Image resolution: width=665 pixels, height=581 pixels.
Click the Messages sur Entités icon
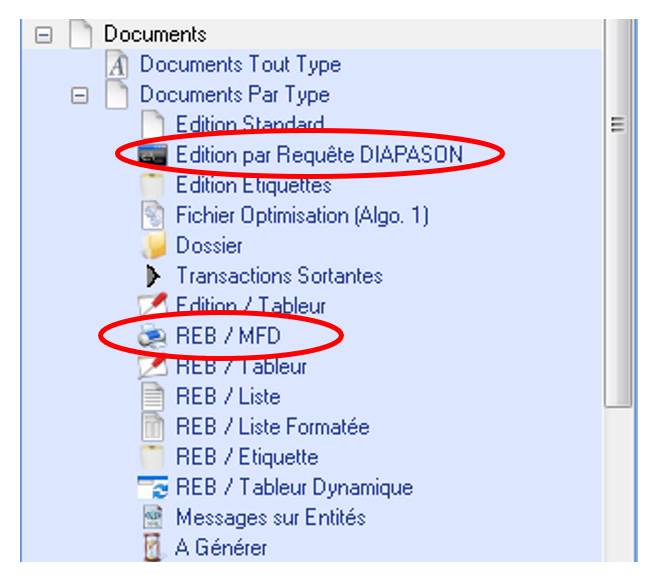152,518
